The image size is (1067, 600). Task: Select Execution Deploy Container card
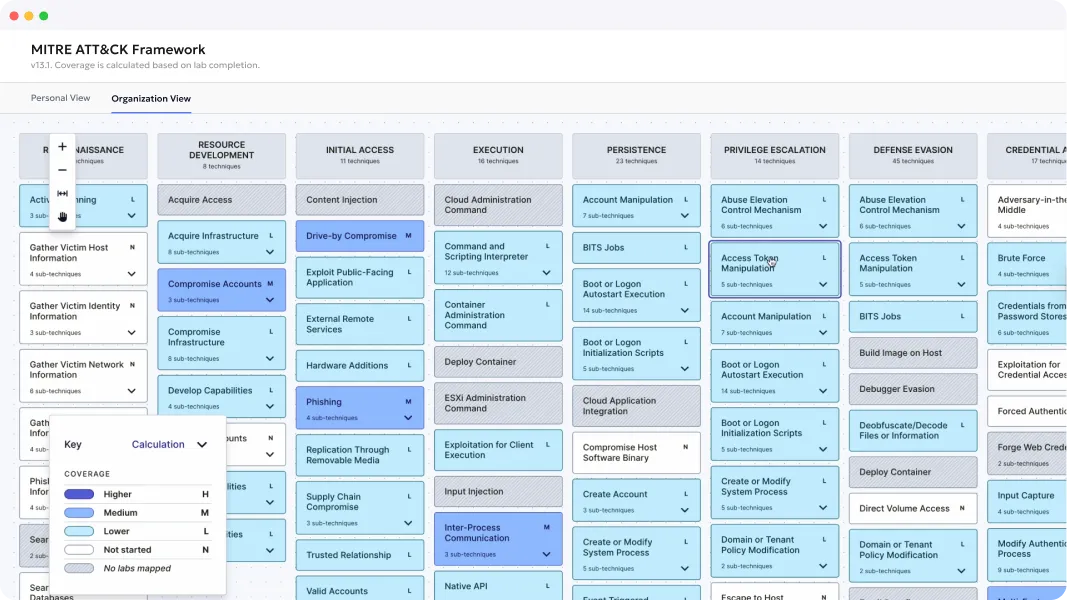coord(498,362)
